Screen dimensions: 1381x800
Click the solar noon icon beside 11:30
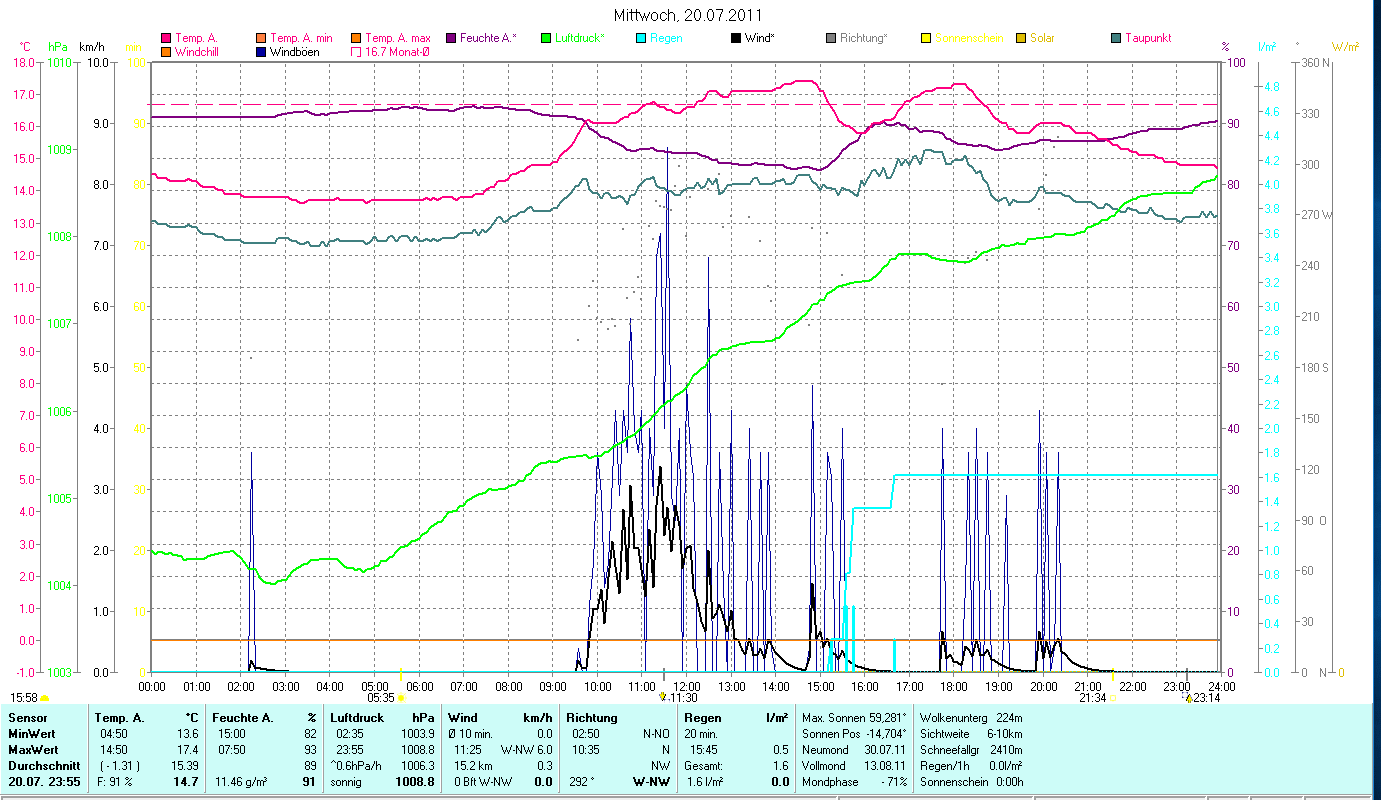coord(663,697)
